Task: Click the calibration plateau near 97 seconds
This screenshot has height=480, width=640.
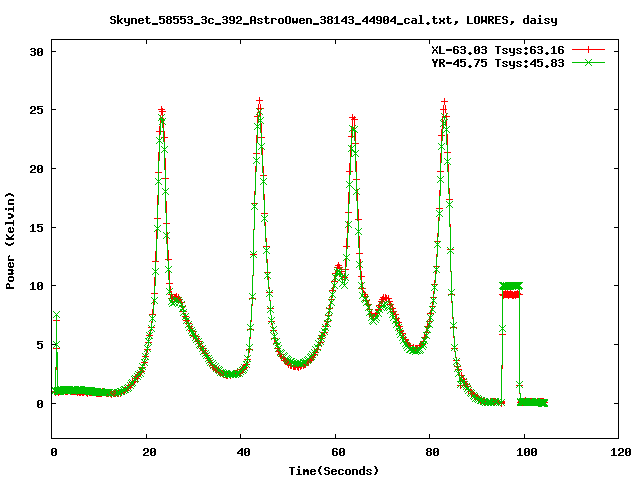Action: point(511,290)
